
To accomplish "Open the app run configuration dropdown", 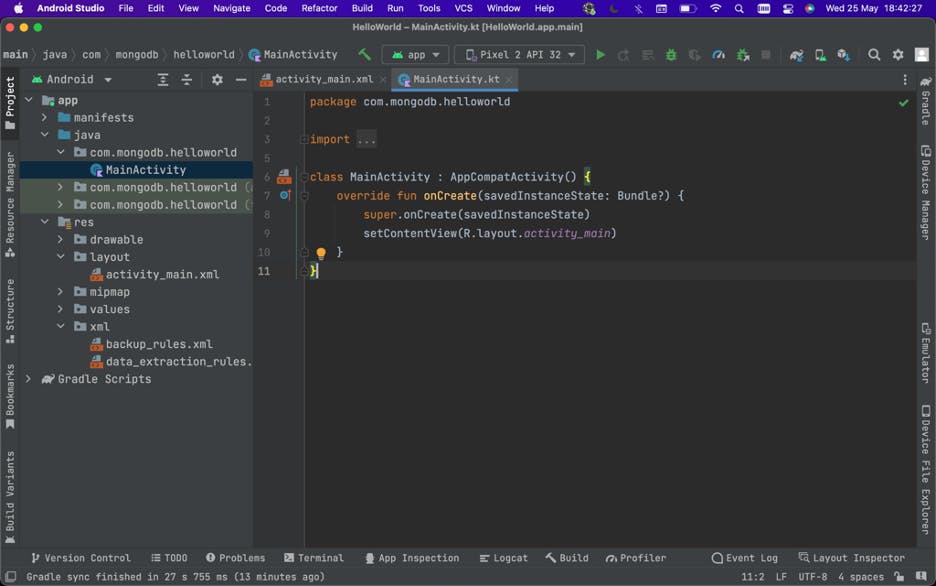I will (415, 55).
